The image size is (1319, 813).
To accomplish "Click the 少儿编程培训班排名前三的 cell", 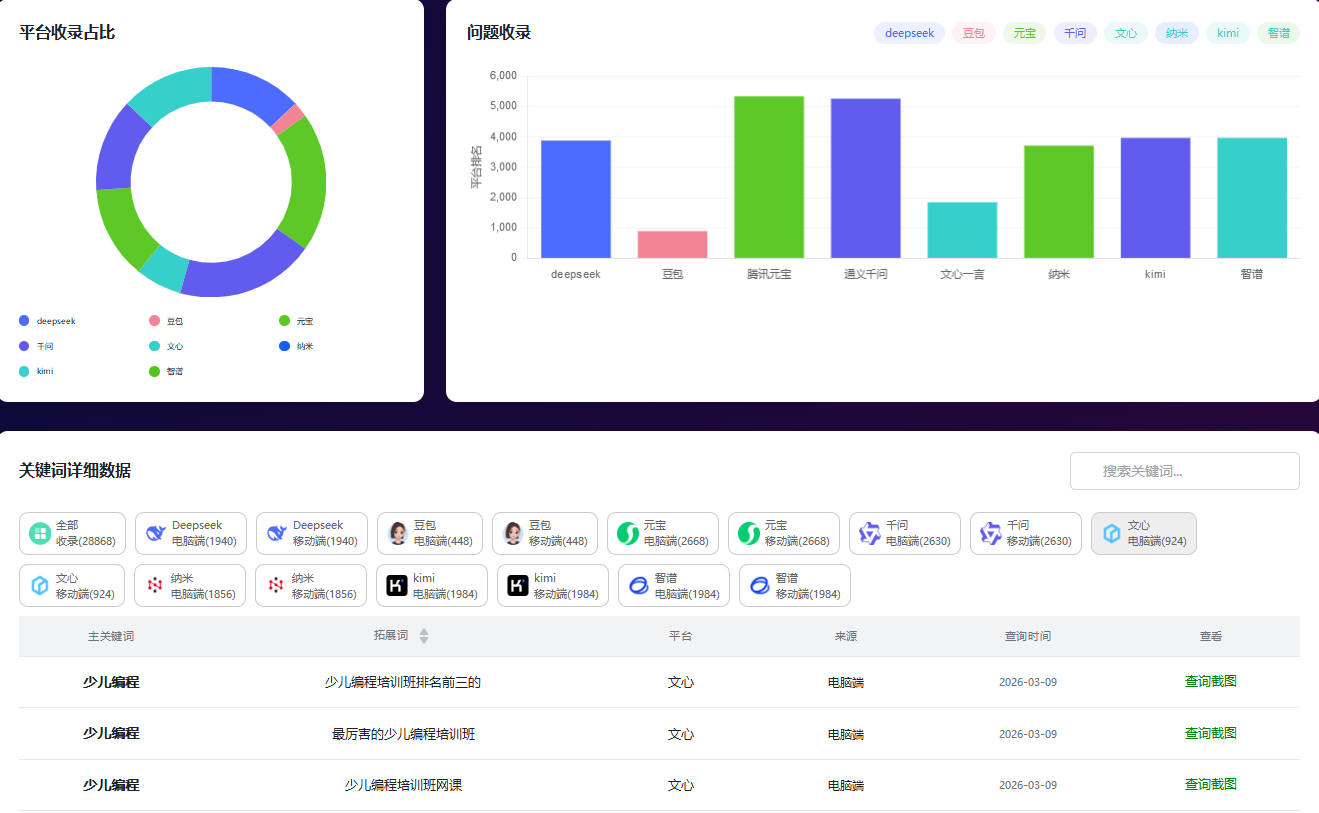I will click(x=403, y=682).
